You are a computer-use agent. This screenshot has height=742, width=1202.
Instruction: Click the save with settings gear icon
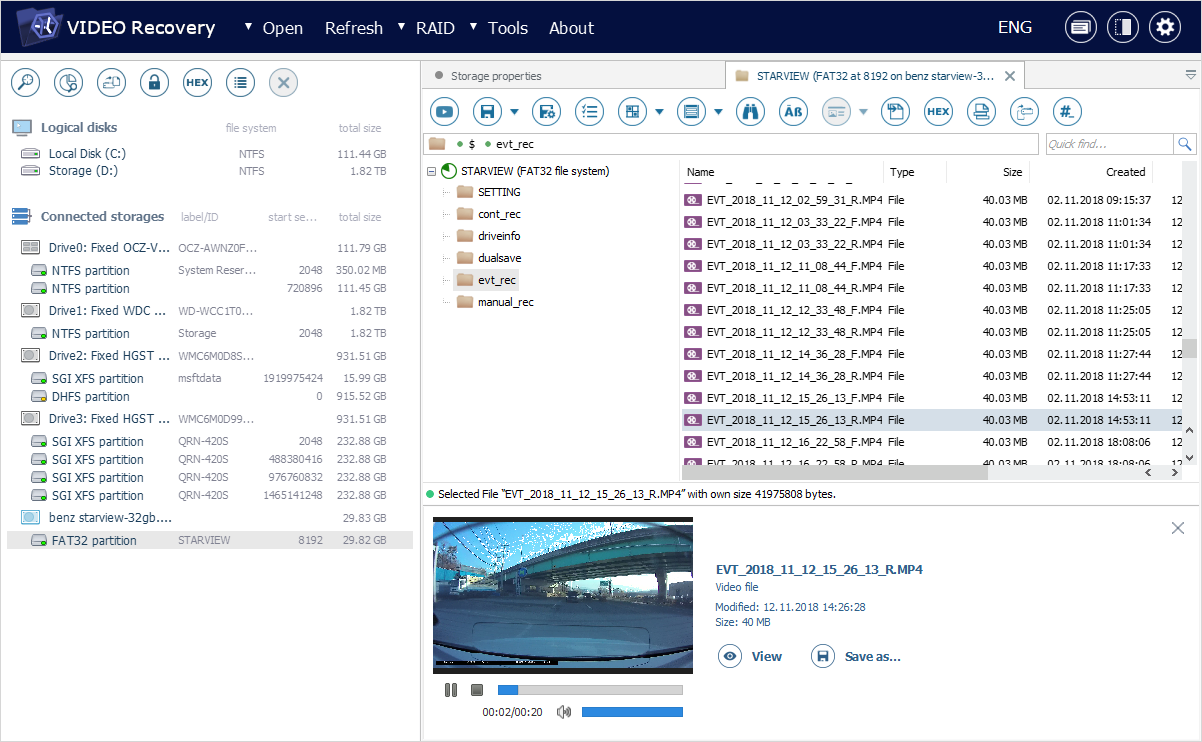(x=545, y=111)
